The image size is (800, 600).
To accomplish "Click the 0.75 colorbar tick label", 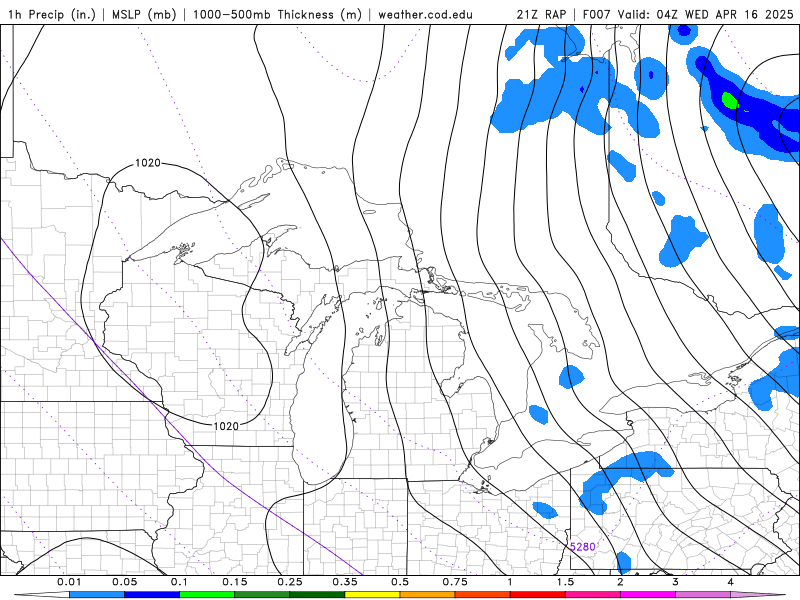I will tap(455, 582).
